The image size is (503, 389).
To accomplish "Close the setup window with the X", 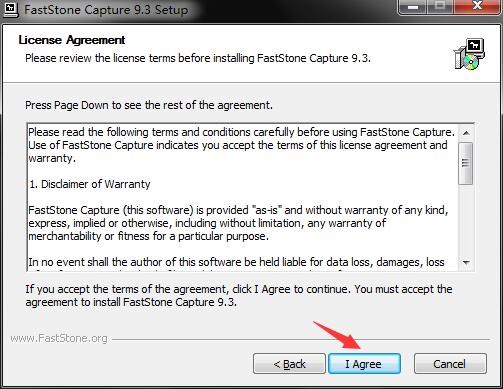I will [x=477, y=7].
